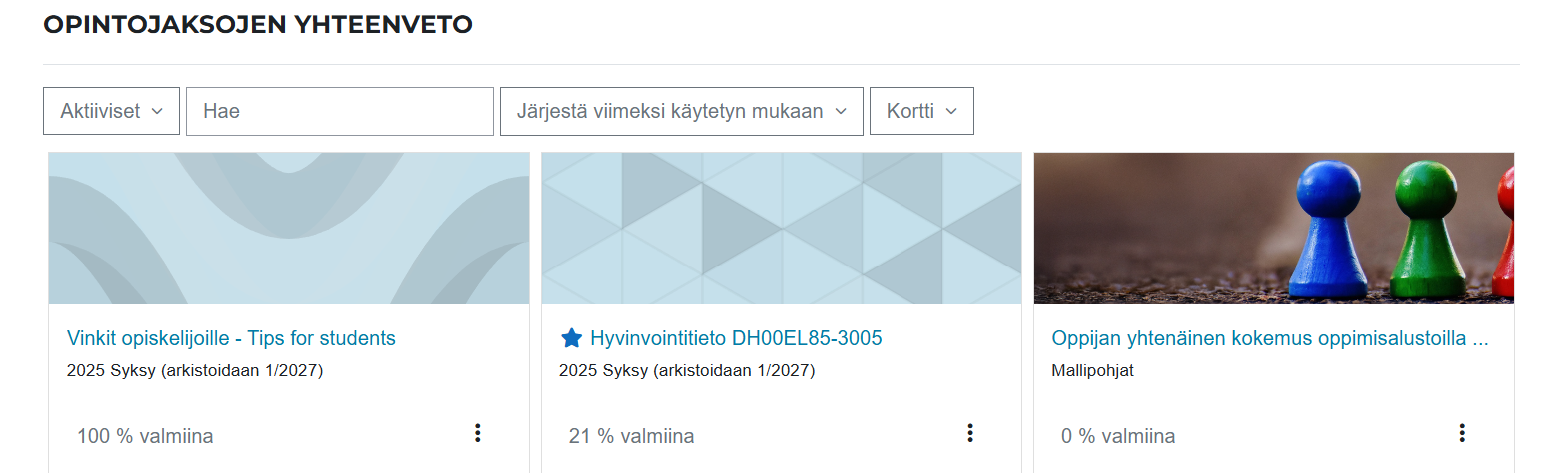Click the wavy pattern image of Vinkit course
This screenshot has width=1544, height=473.
pos(289,228)
